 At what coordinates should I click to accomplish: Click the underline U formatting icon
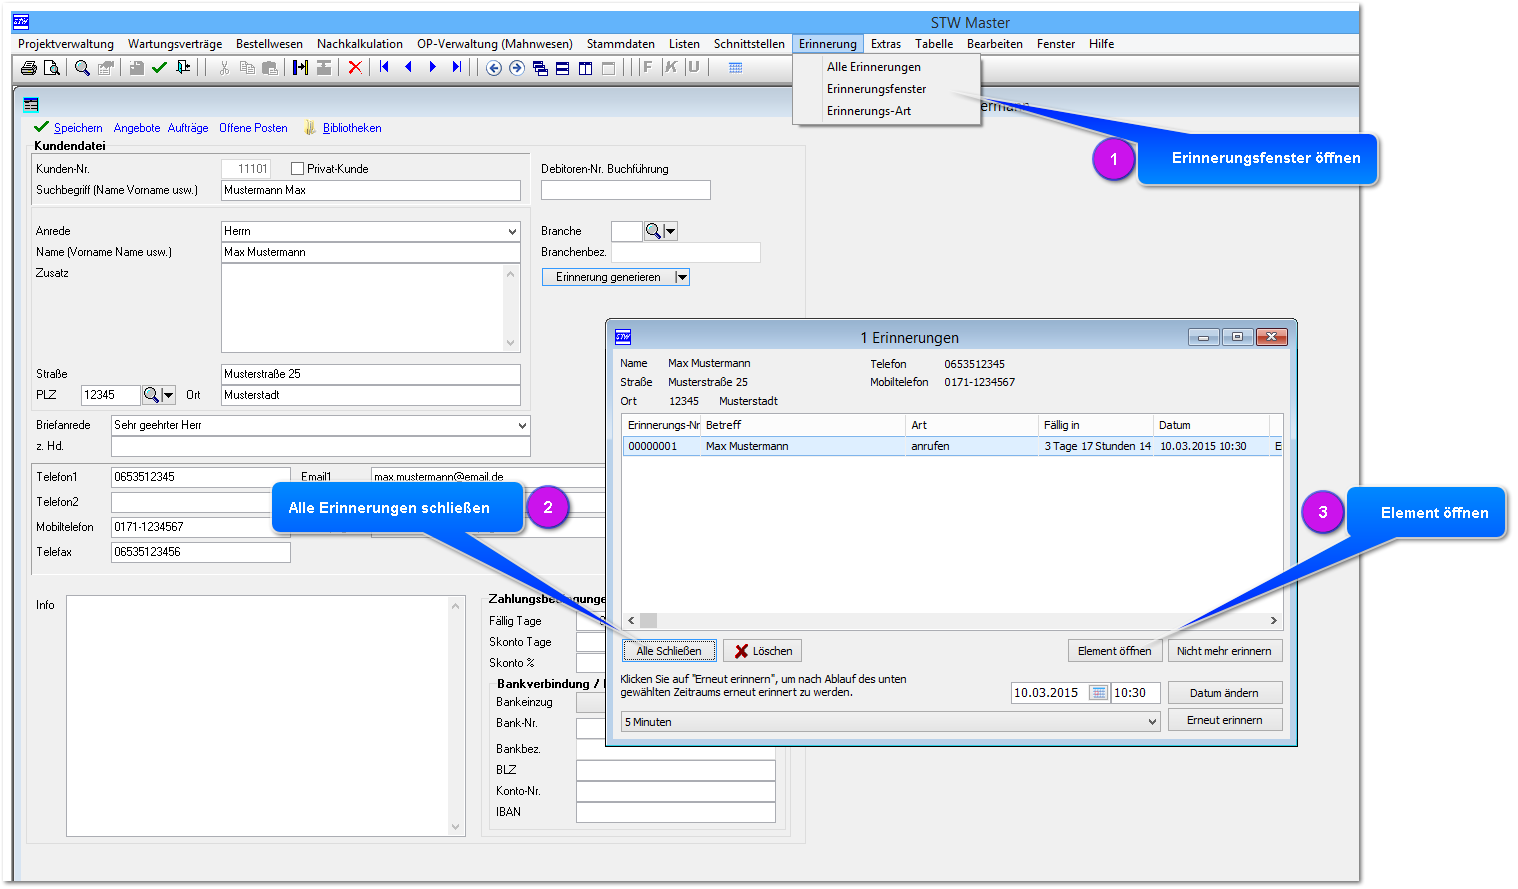[x=693, y=67]
